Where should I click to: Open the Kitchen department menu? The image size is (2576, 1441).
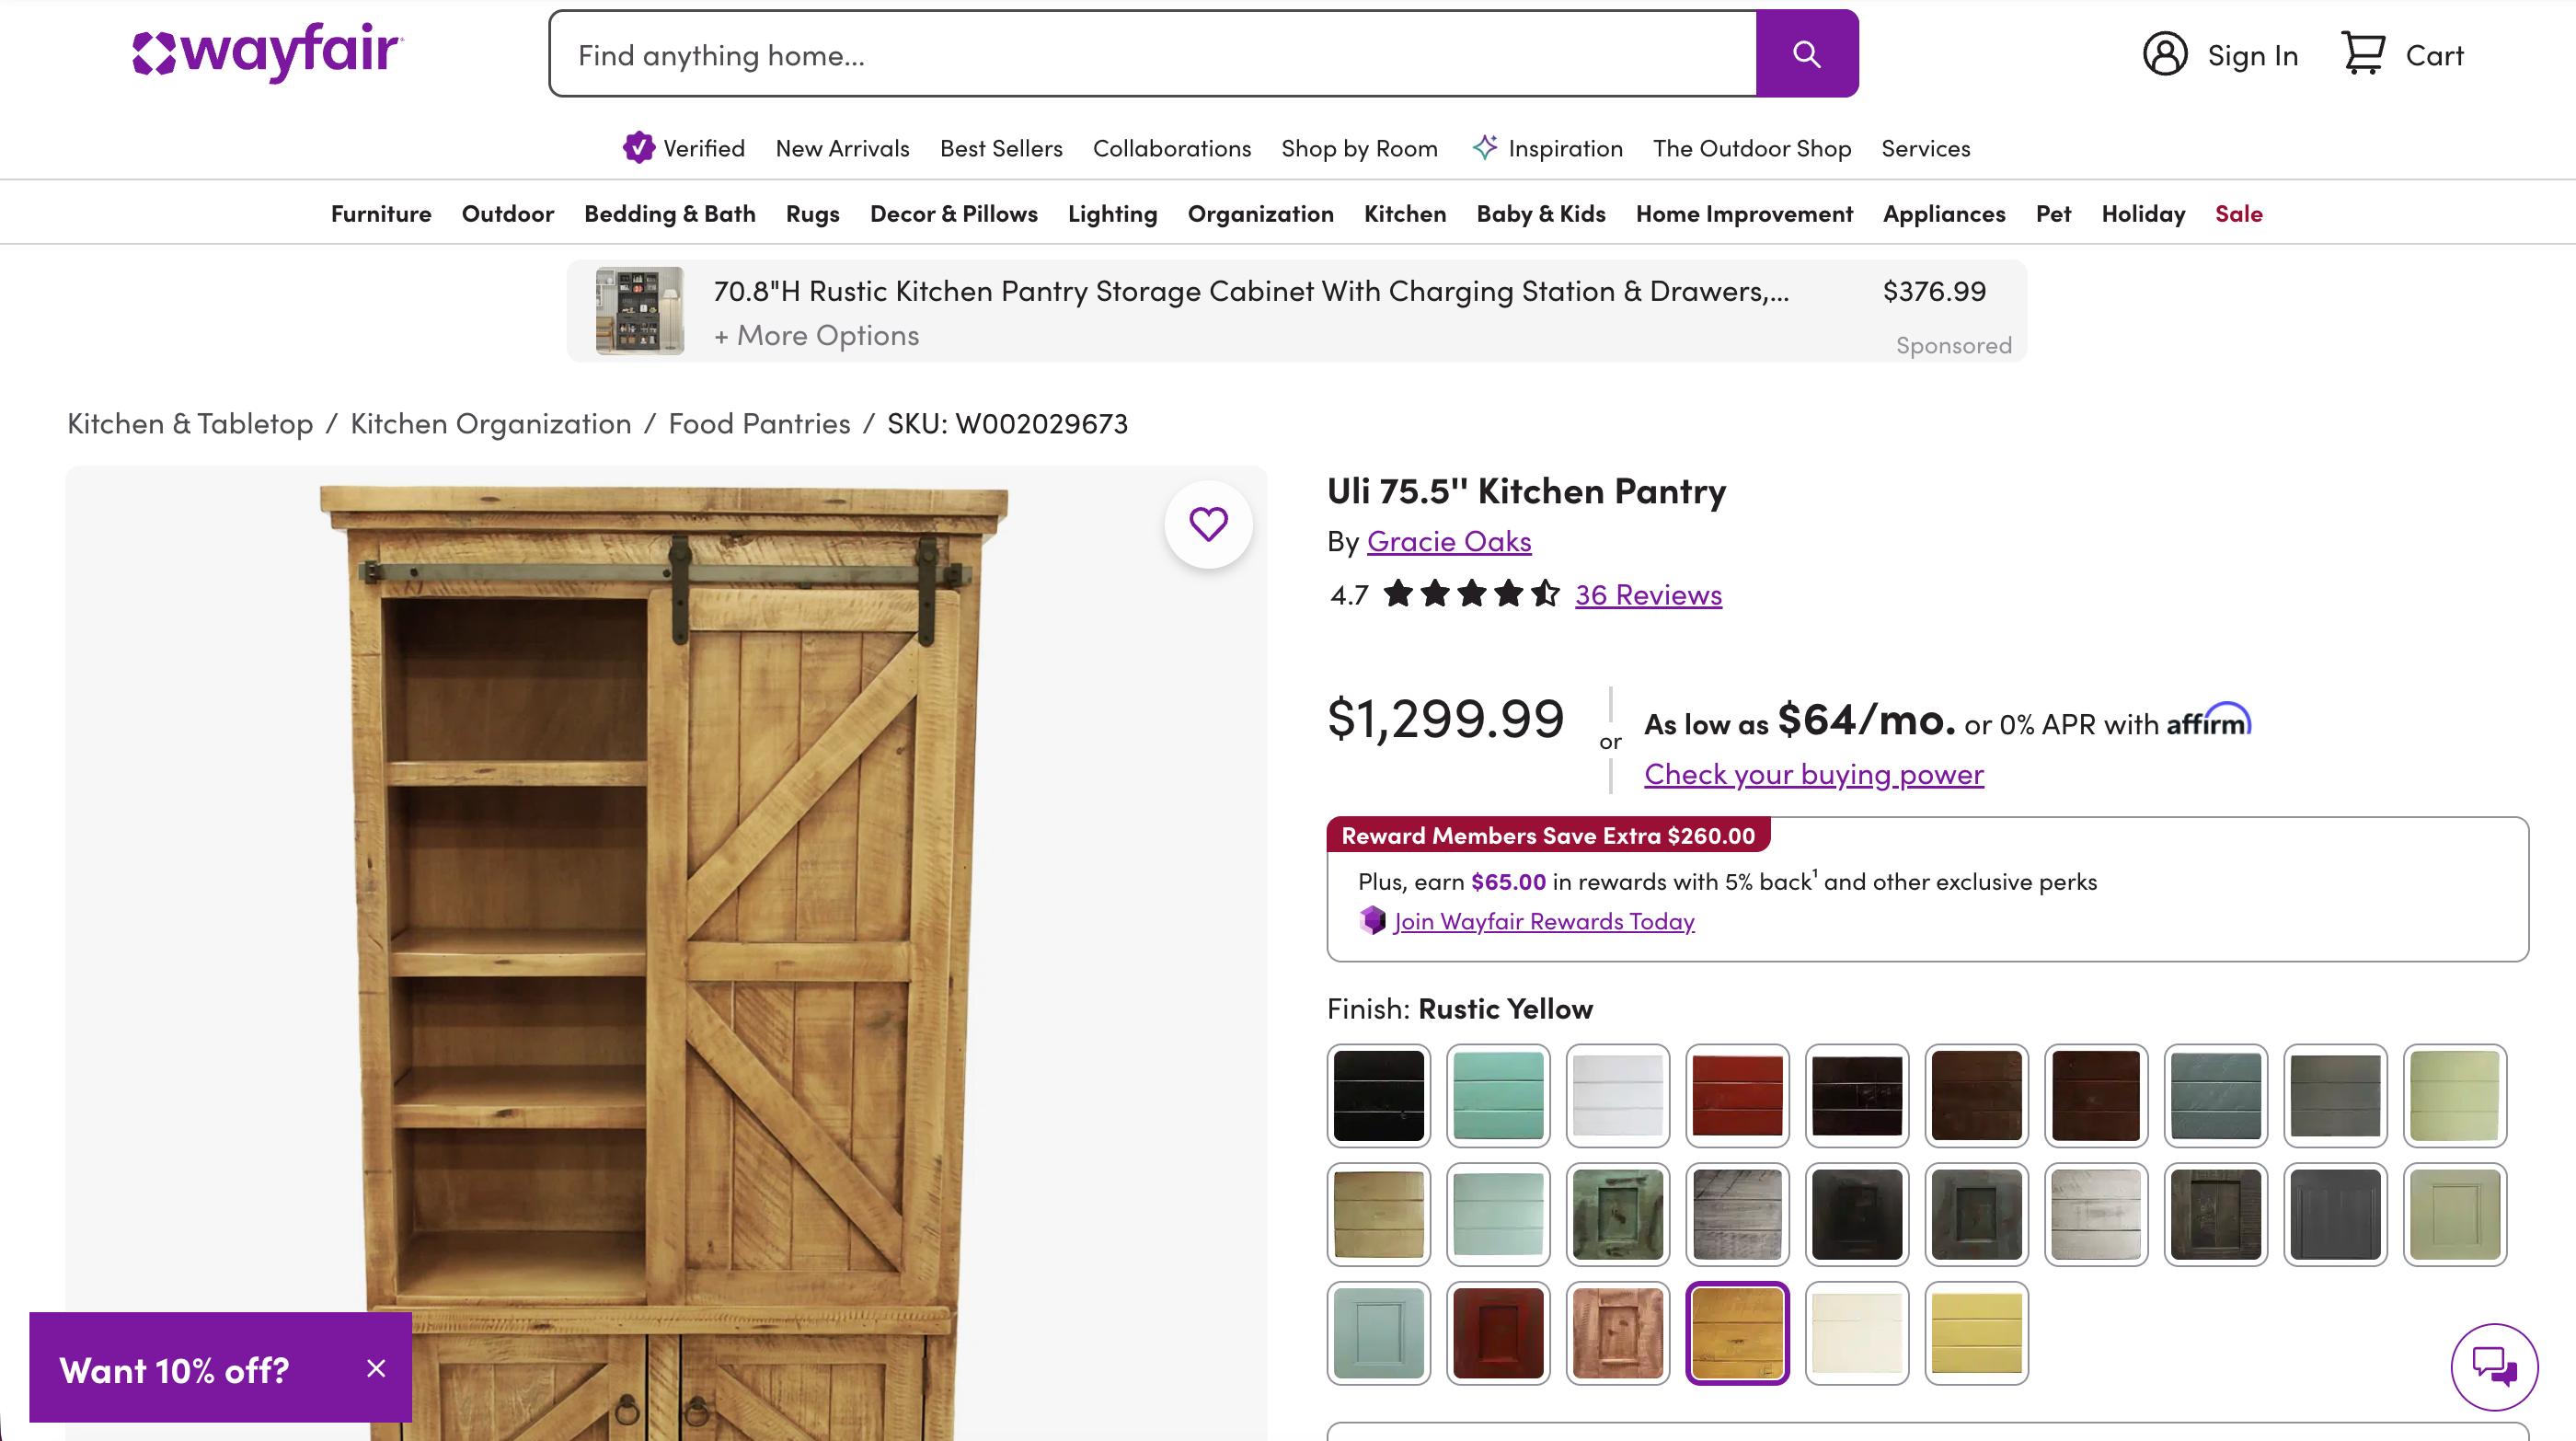click(x=1404, y=214)
